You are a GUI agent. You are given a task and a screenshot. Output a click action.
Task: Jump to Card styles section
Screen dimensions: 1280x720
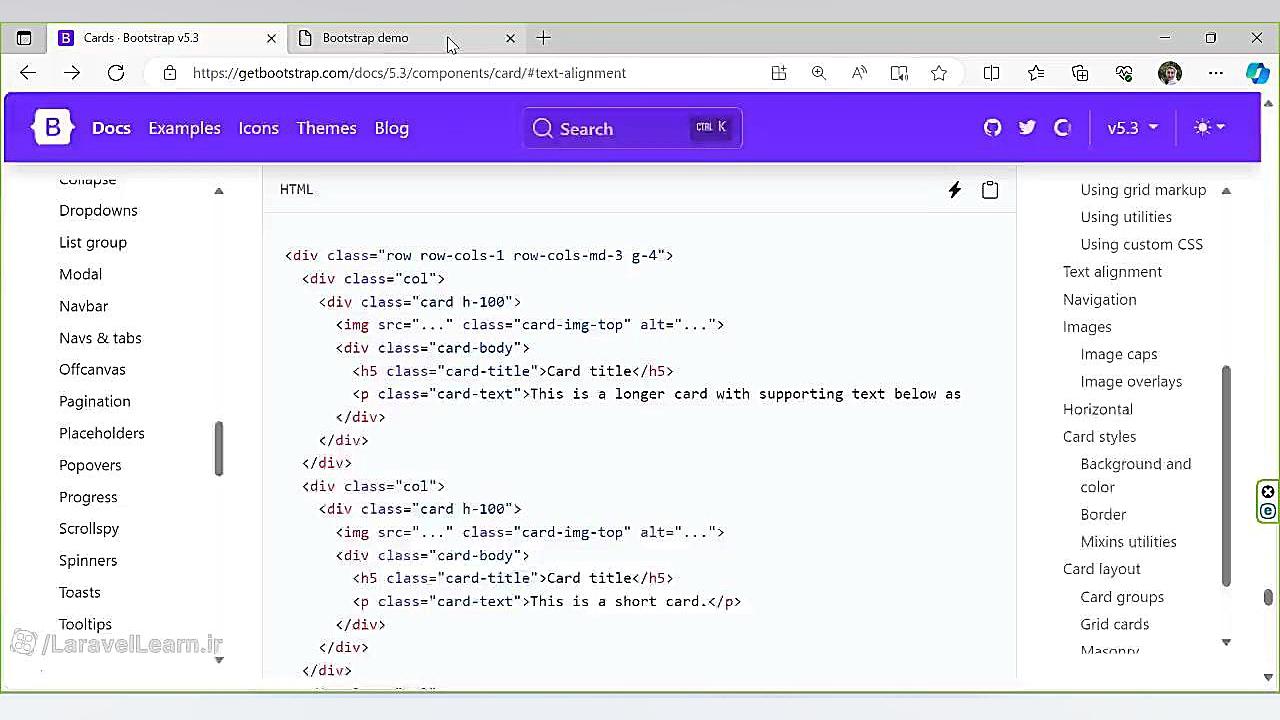pyautogui.click(x=1099, y=437)
